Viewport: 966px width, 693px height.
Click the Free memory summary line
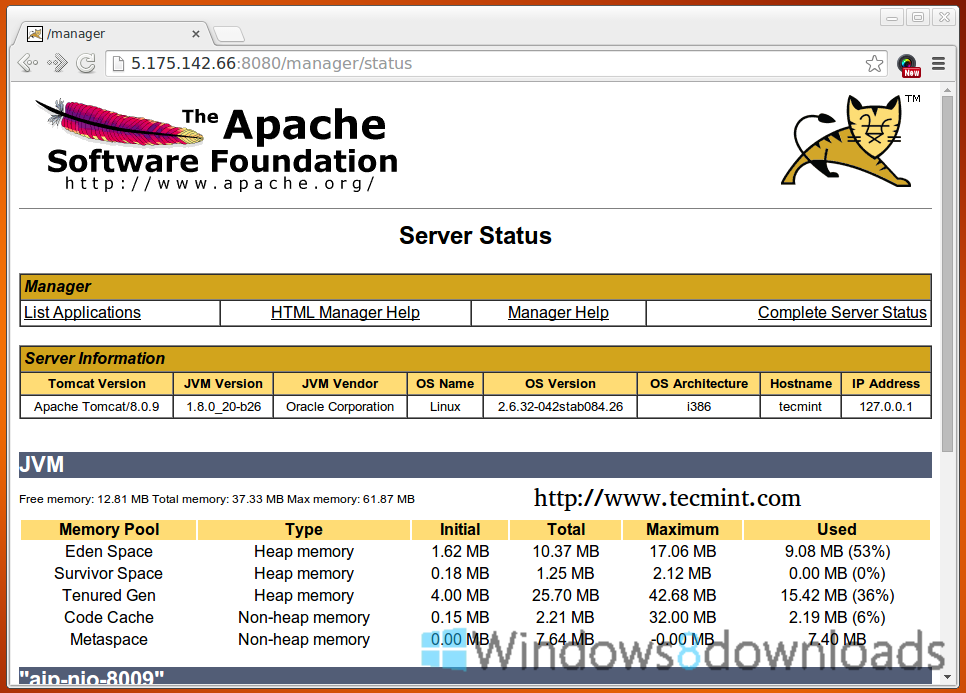pyautogui.click(x=217, y=499)
